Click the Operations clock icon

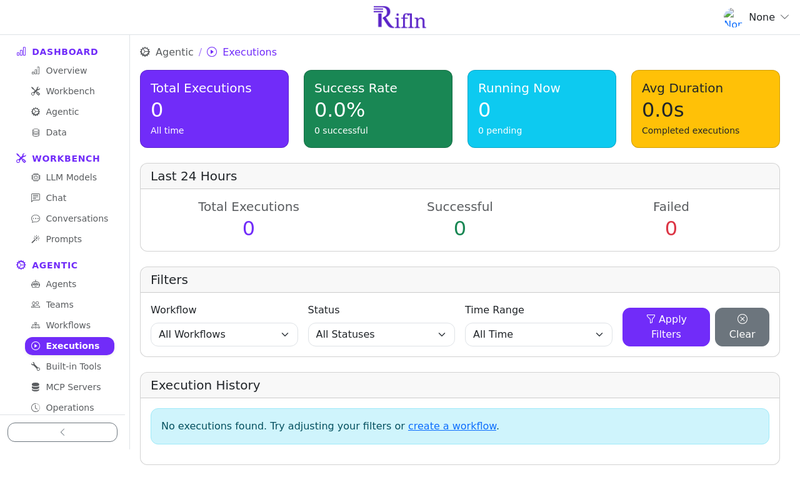click(35, 408)
